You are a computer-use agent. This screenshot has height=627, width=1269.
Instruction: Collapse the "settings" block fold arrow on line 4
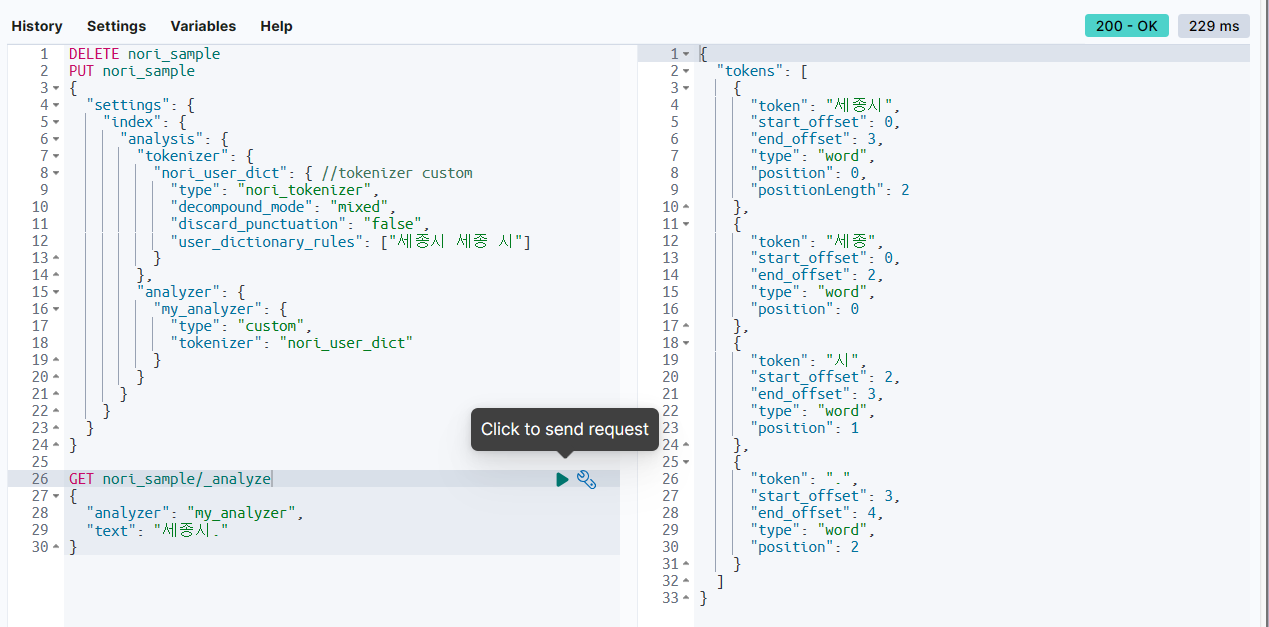click(56, 105)
